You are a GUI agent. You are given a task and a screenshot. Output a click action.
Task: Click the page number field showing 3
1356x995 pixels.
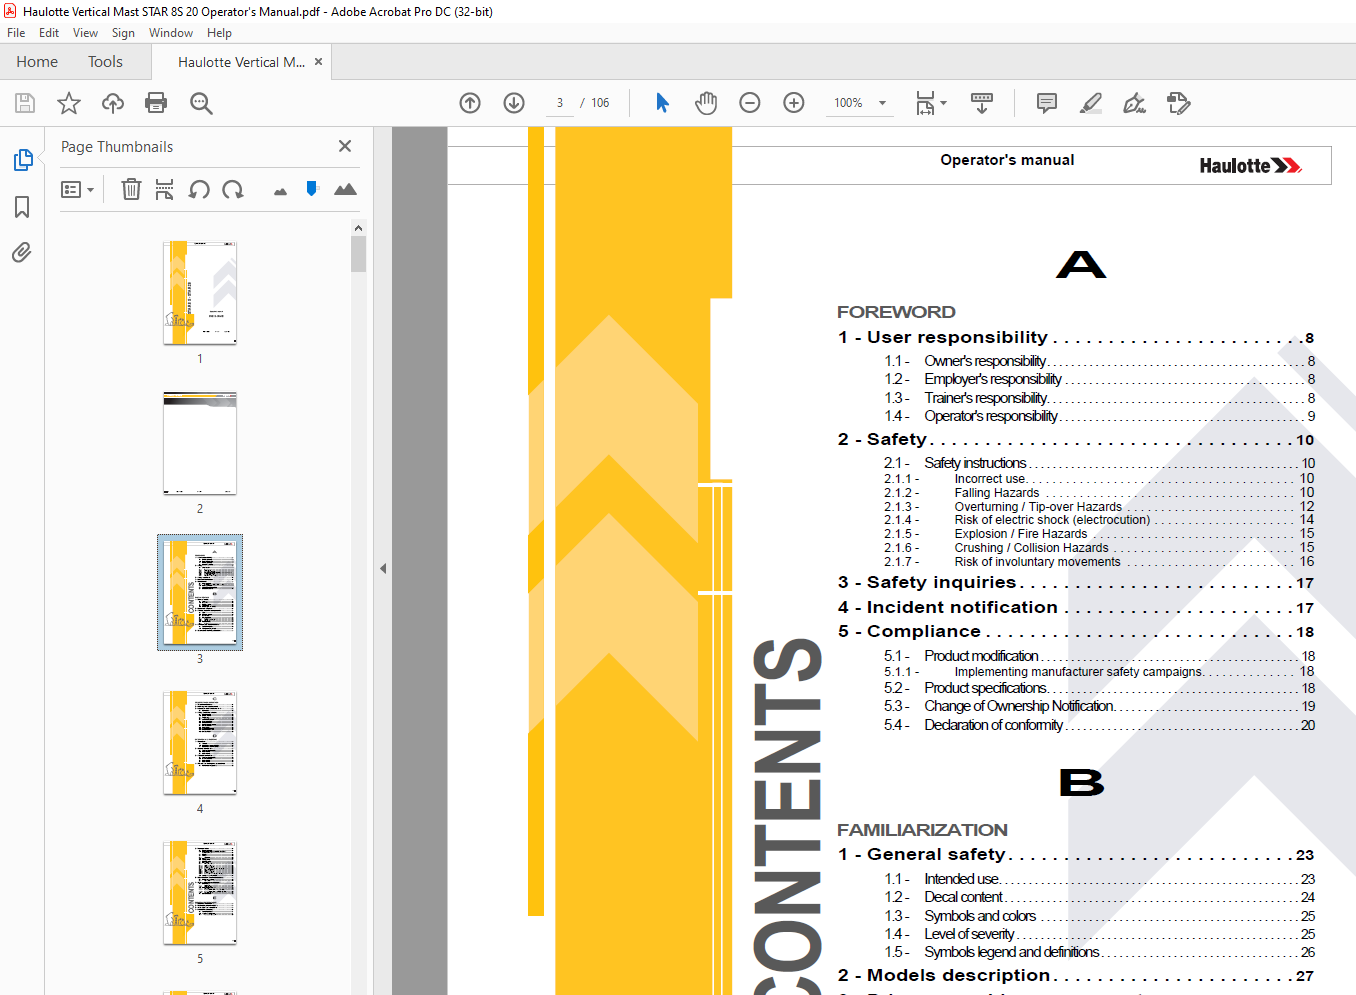560,103
